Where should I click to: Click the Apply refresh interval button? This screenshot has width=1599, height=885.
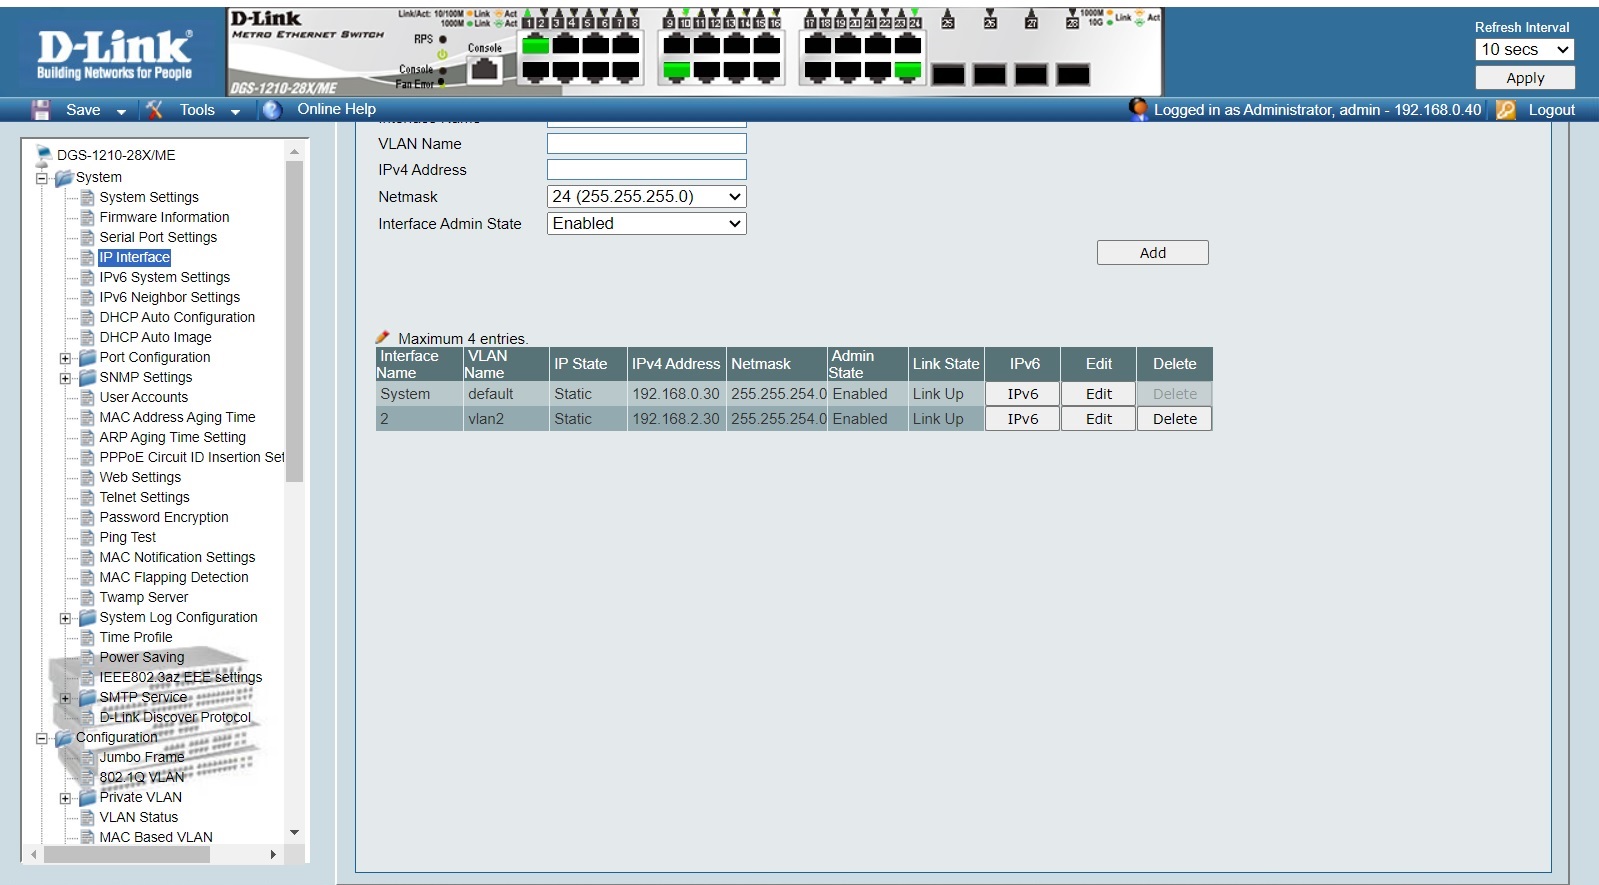[x=1525, y=78]
